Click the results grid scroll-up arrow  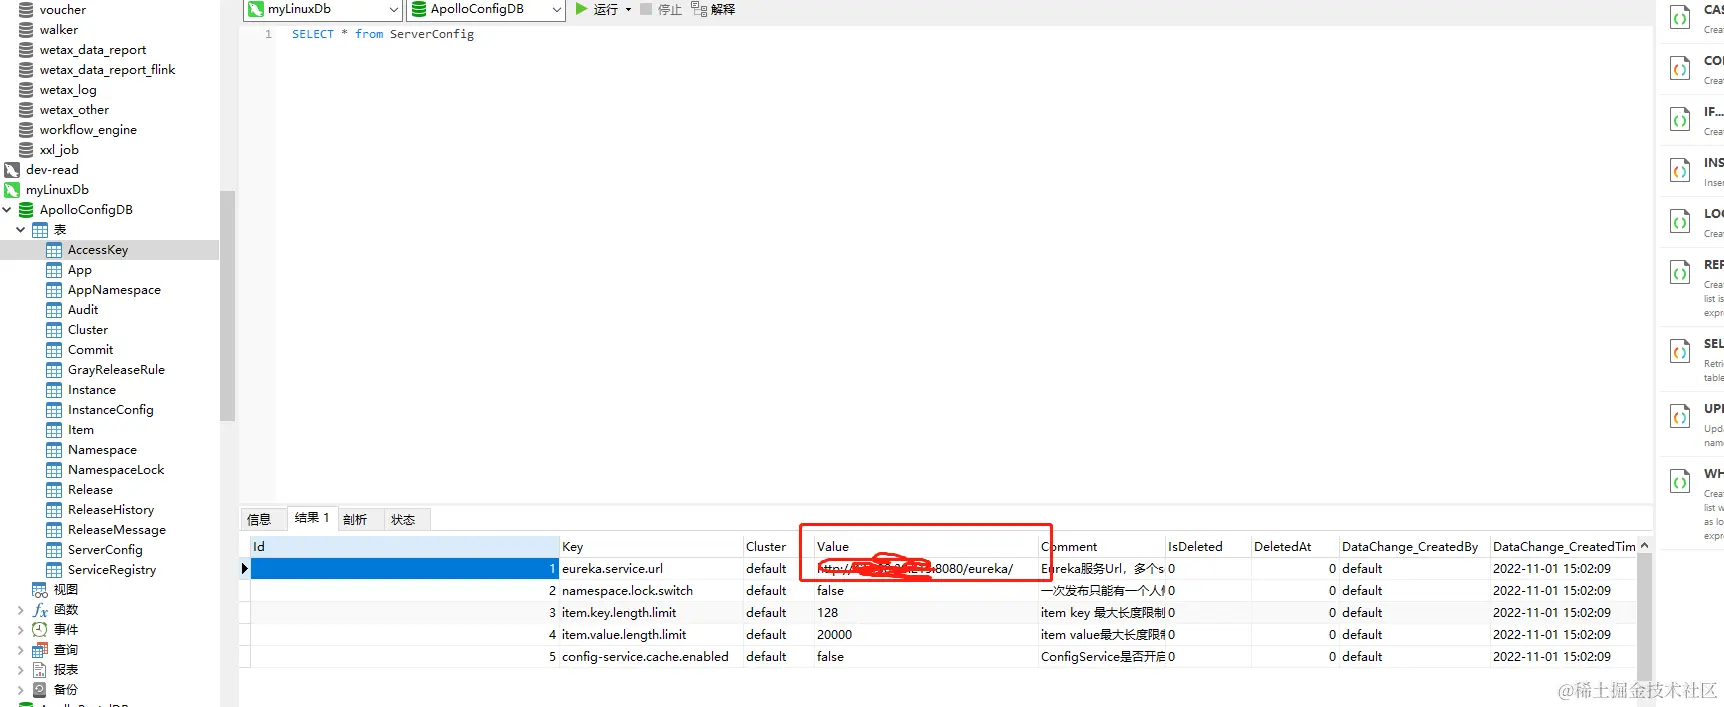point(1644,546)
